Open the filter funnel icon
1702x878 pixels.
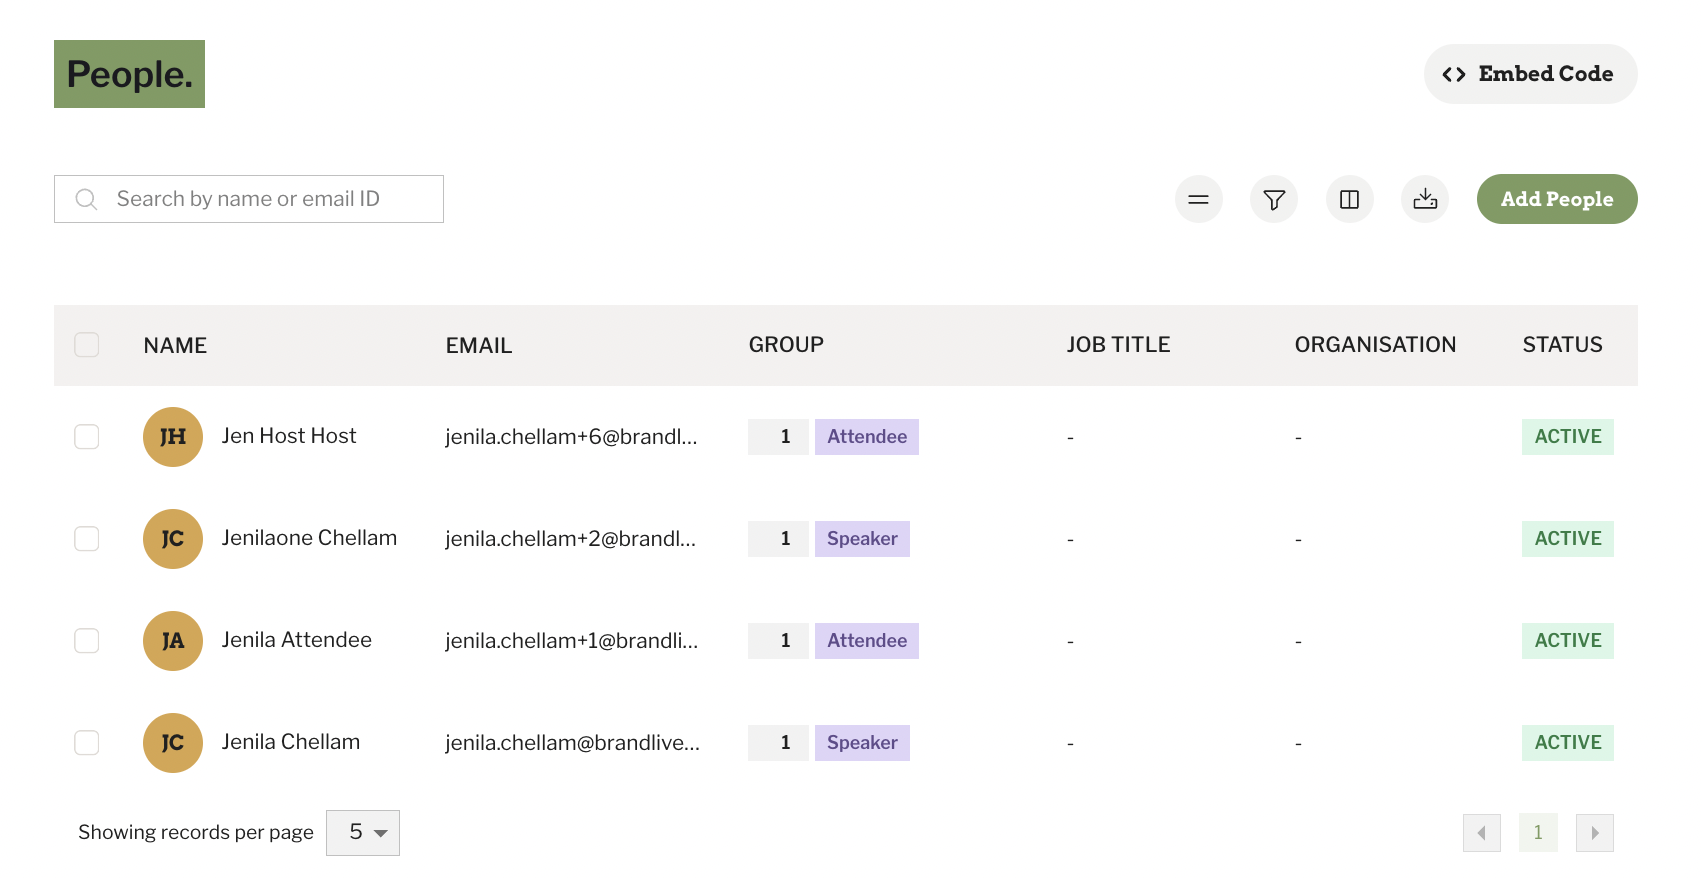(1274, 199)
